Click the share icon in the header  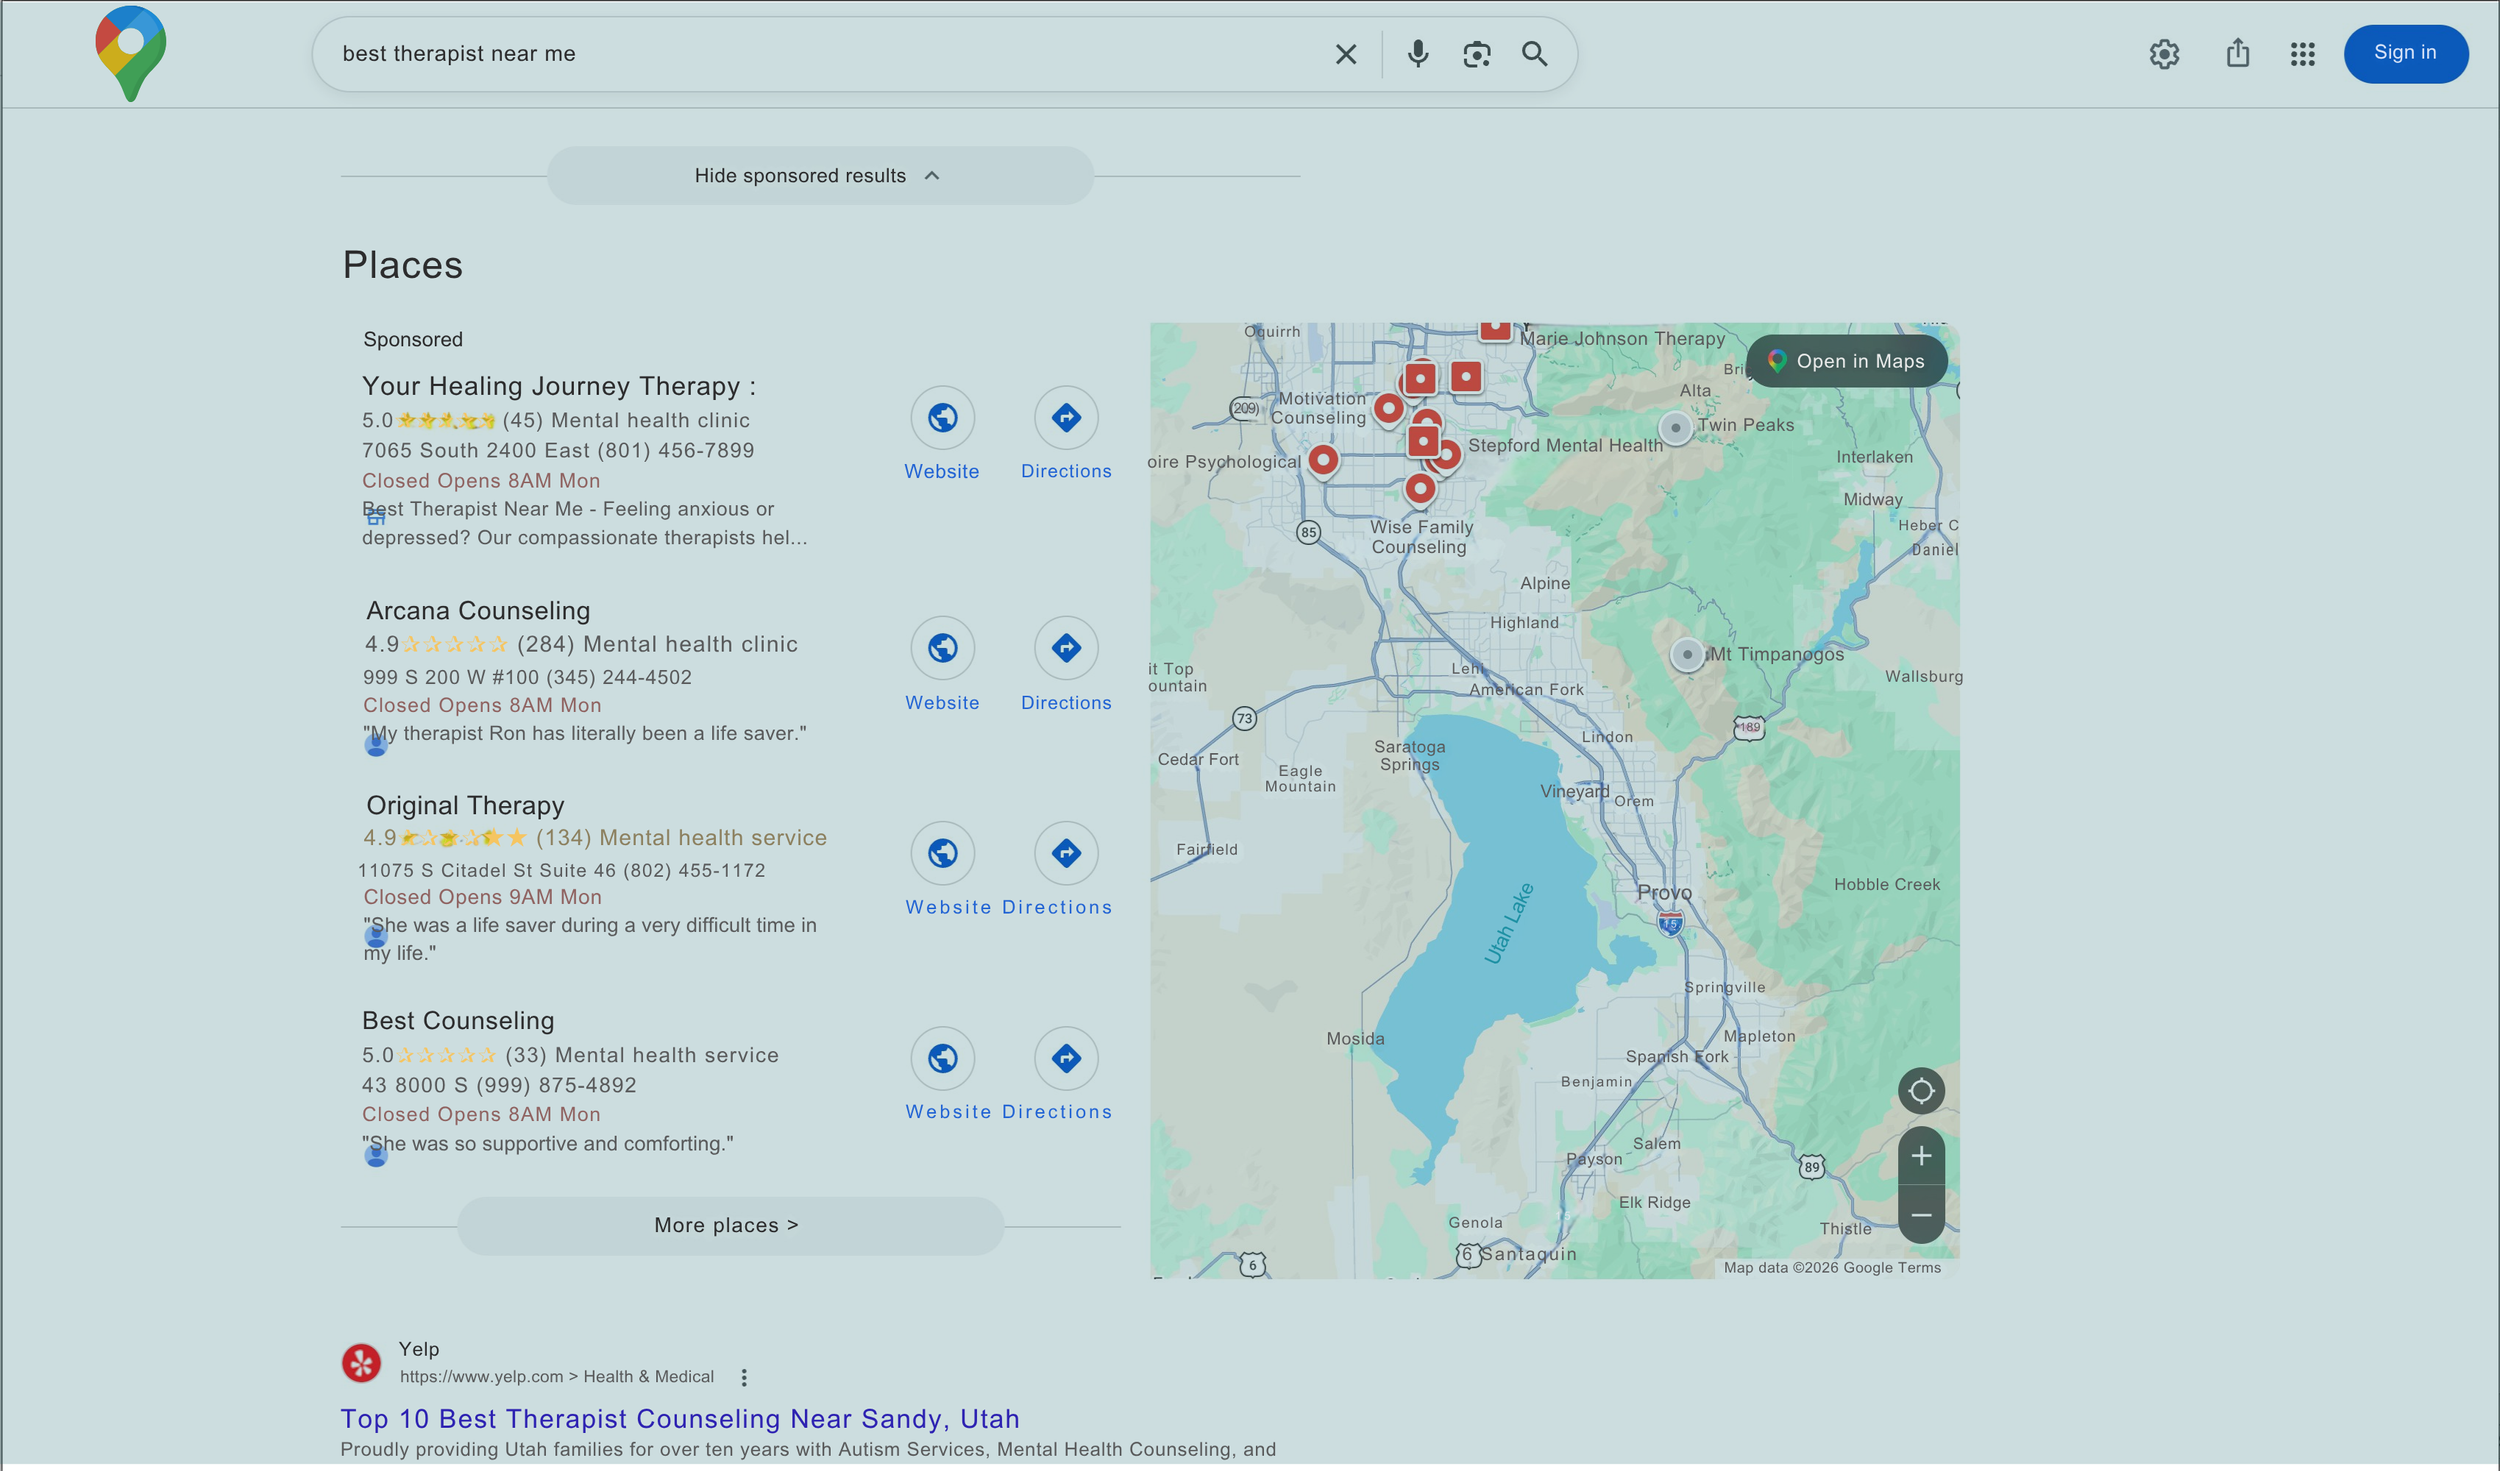2237,53
